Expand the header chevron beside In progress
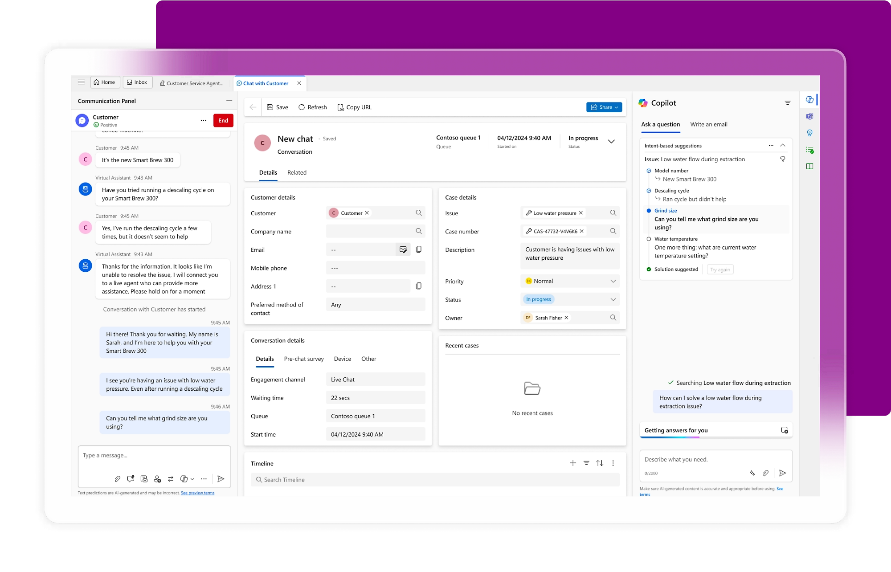This screenshot has width=891, height=572. tap(612, 142)
